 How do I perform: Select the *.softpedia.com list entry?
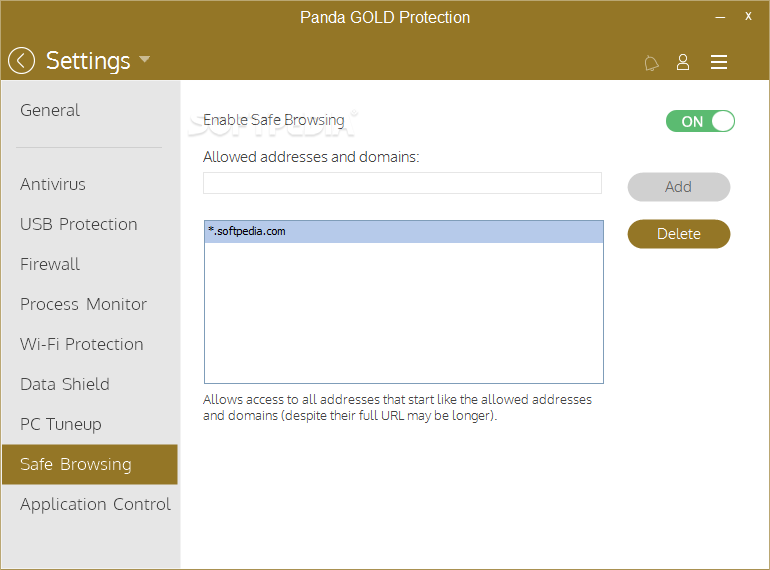pos(404,232)
